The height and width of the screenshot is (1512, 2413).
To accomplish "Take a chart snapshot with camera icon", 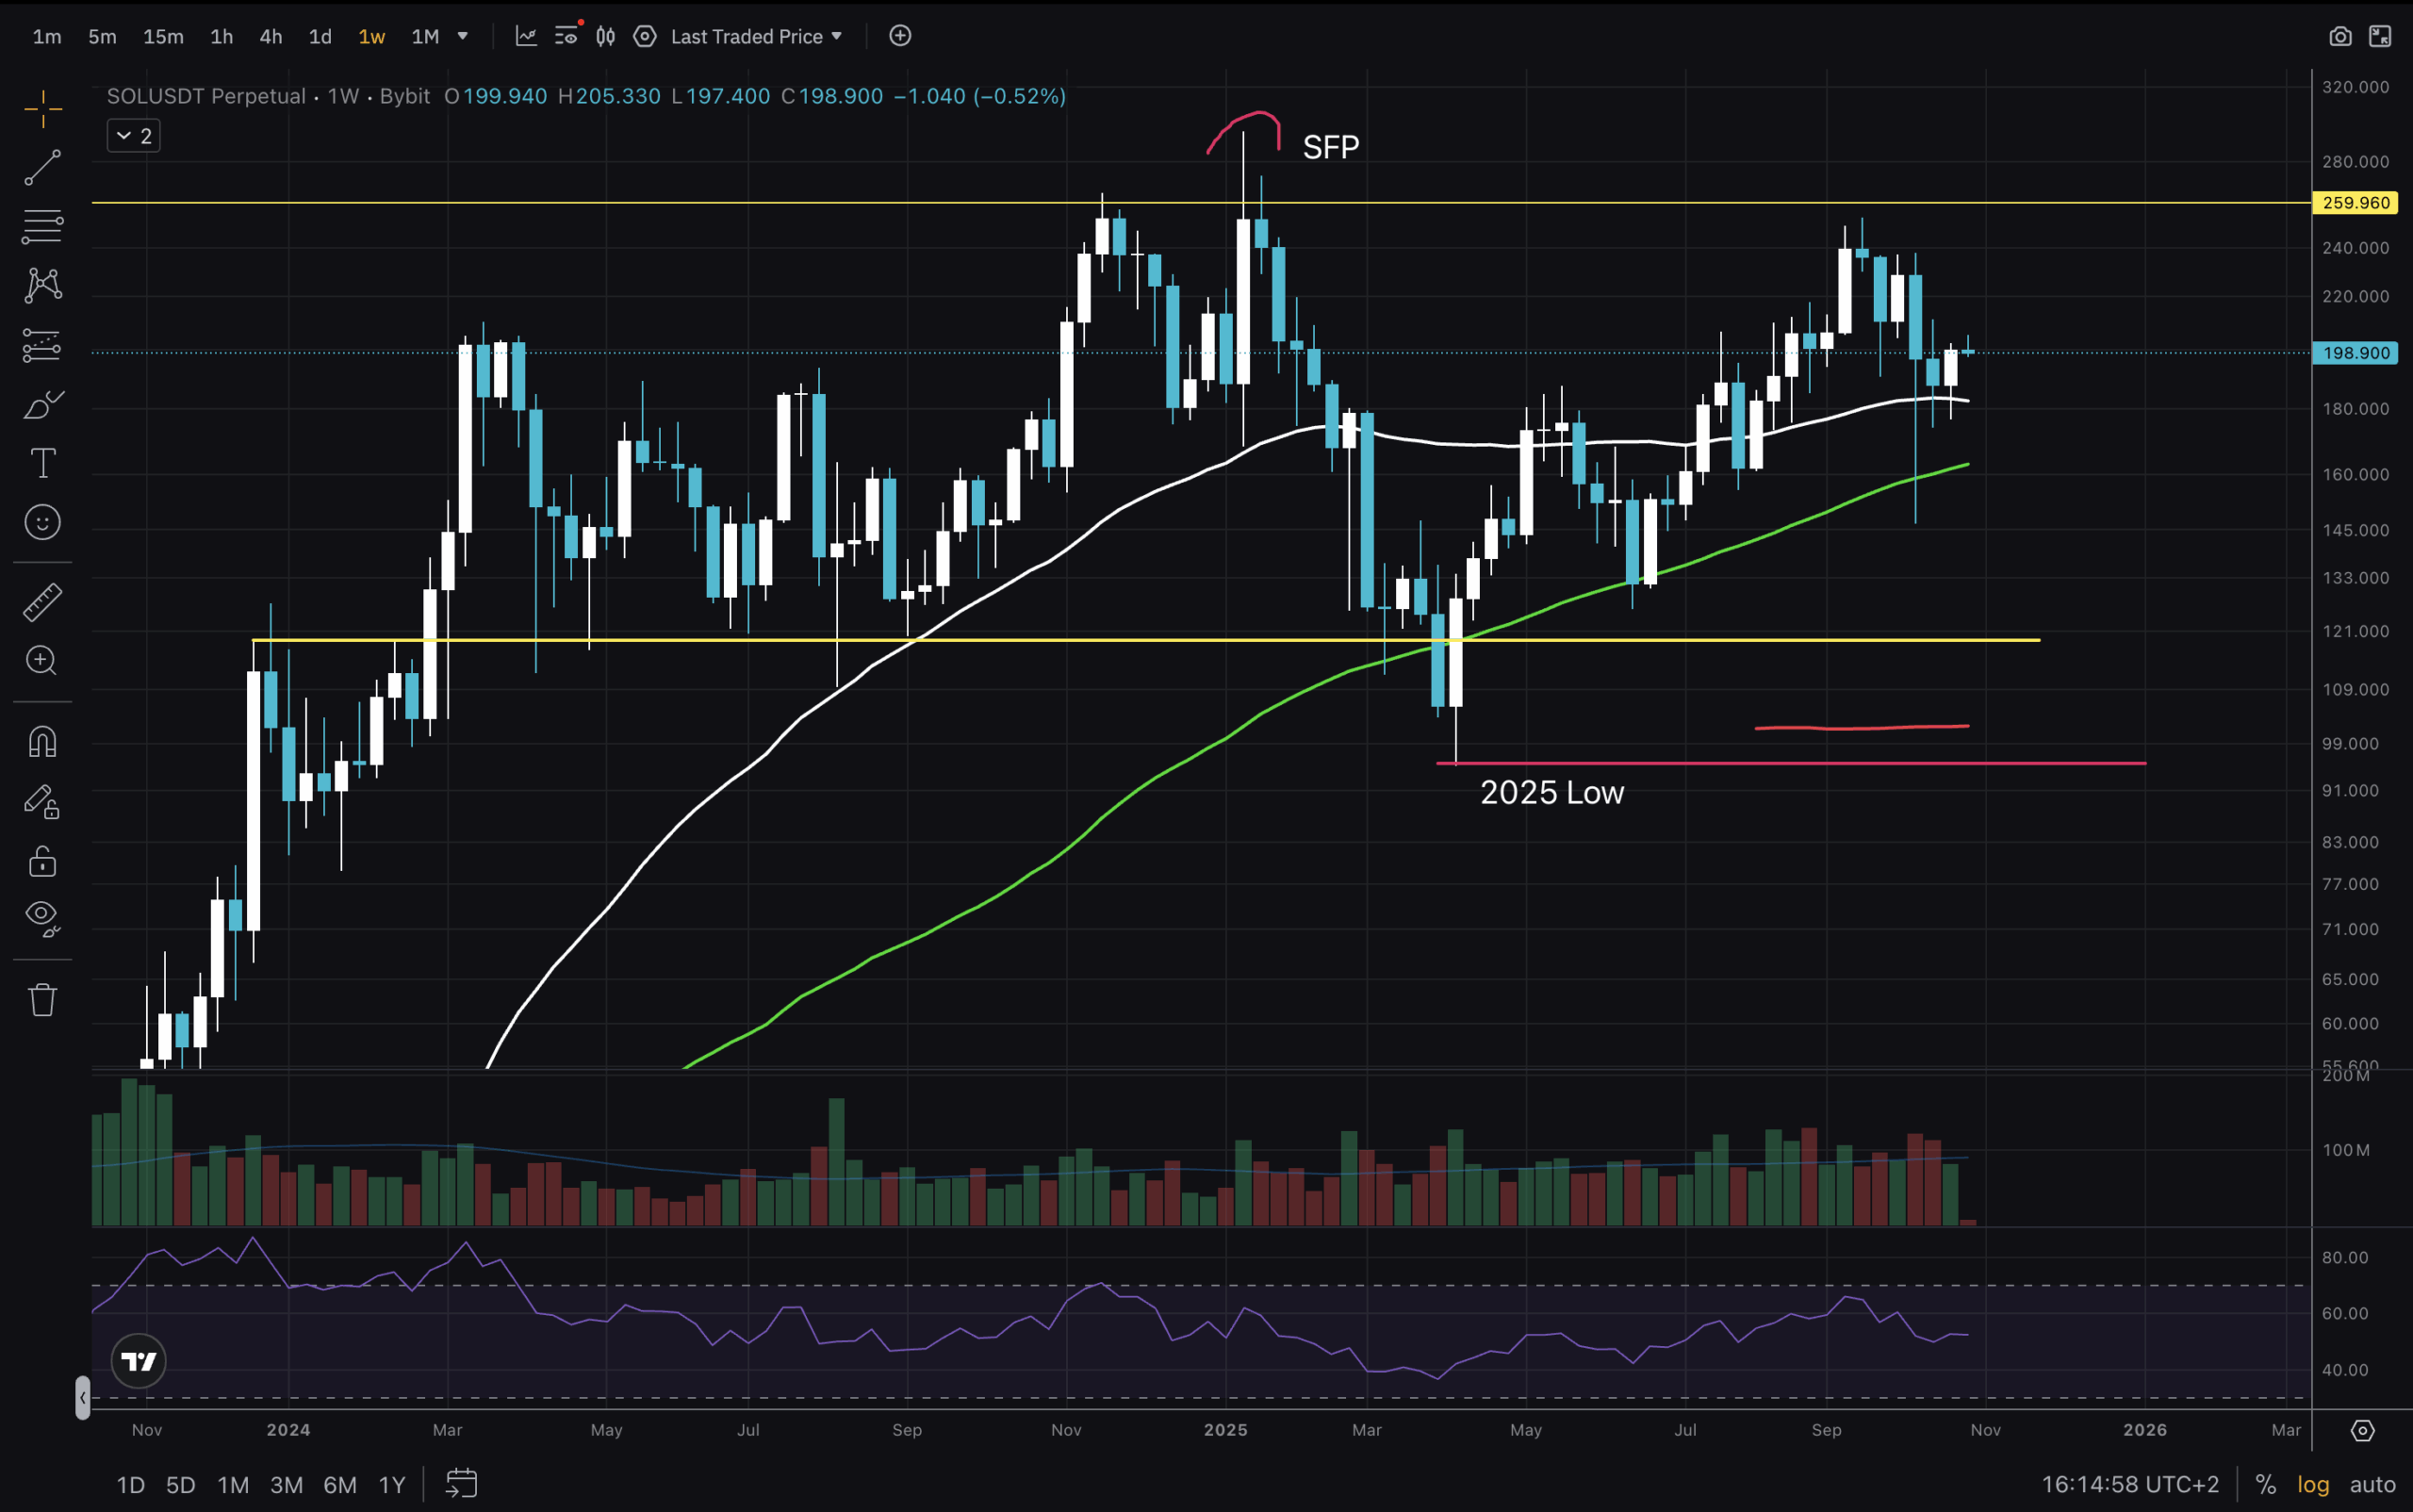I will click(x=2340, y=37).
